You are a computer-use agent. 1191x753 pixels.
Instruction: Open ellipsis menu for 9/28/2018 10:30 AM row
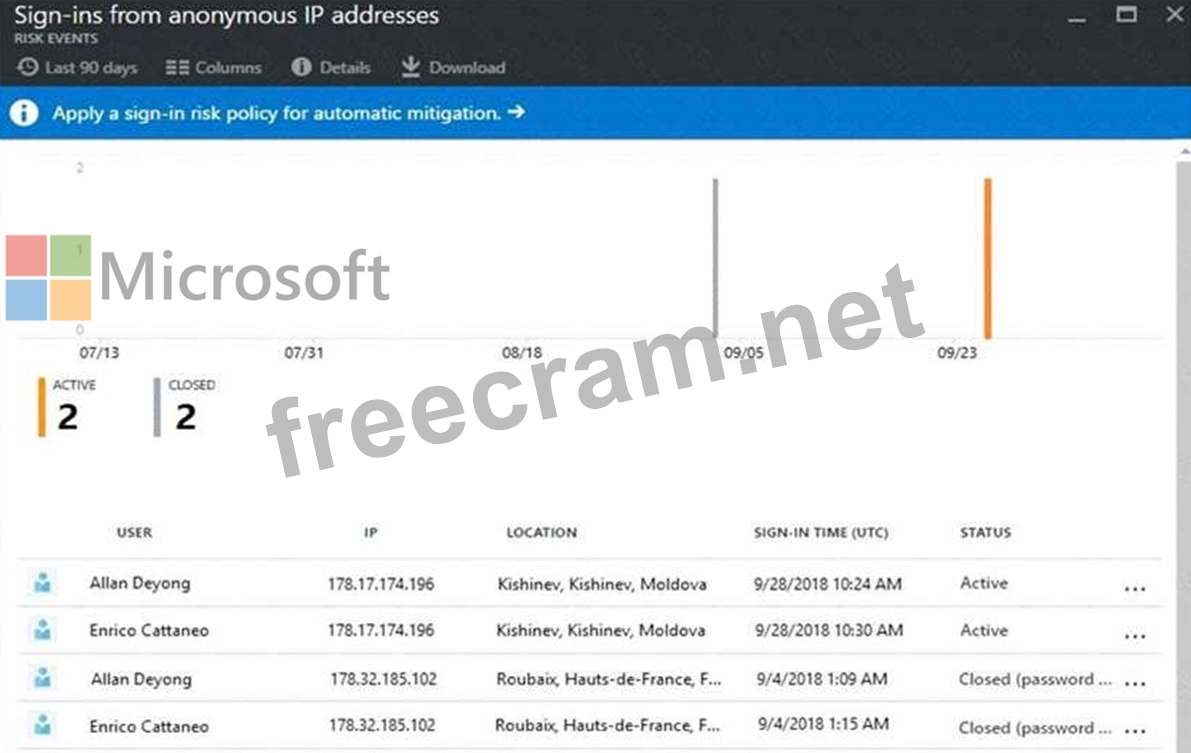1135,636
